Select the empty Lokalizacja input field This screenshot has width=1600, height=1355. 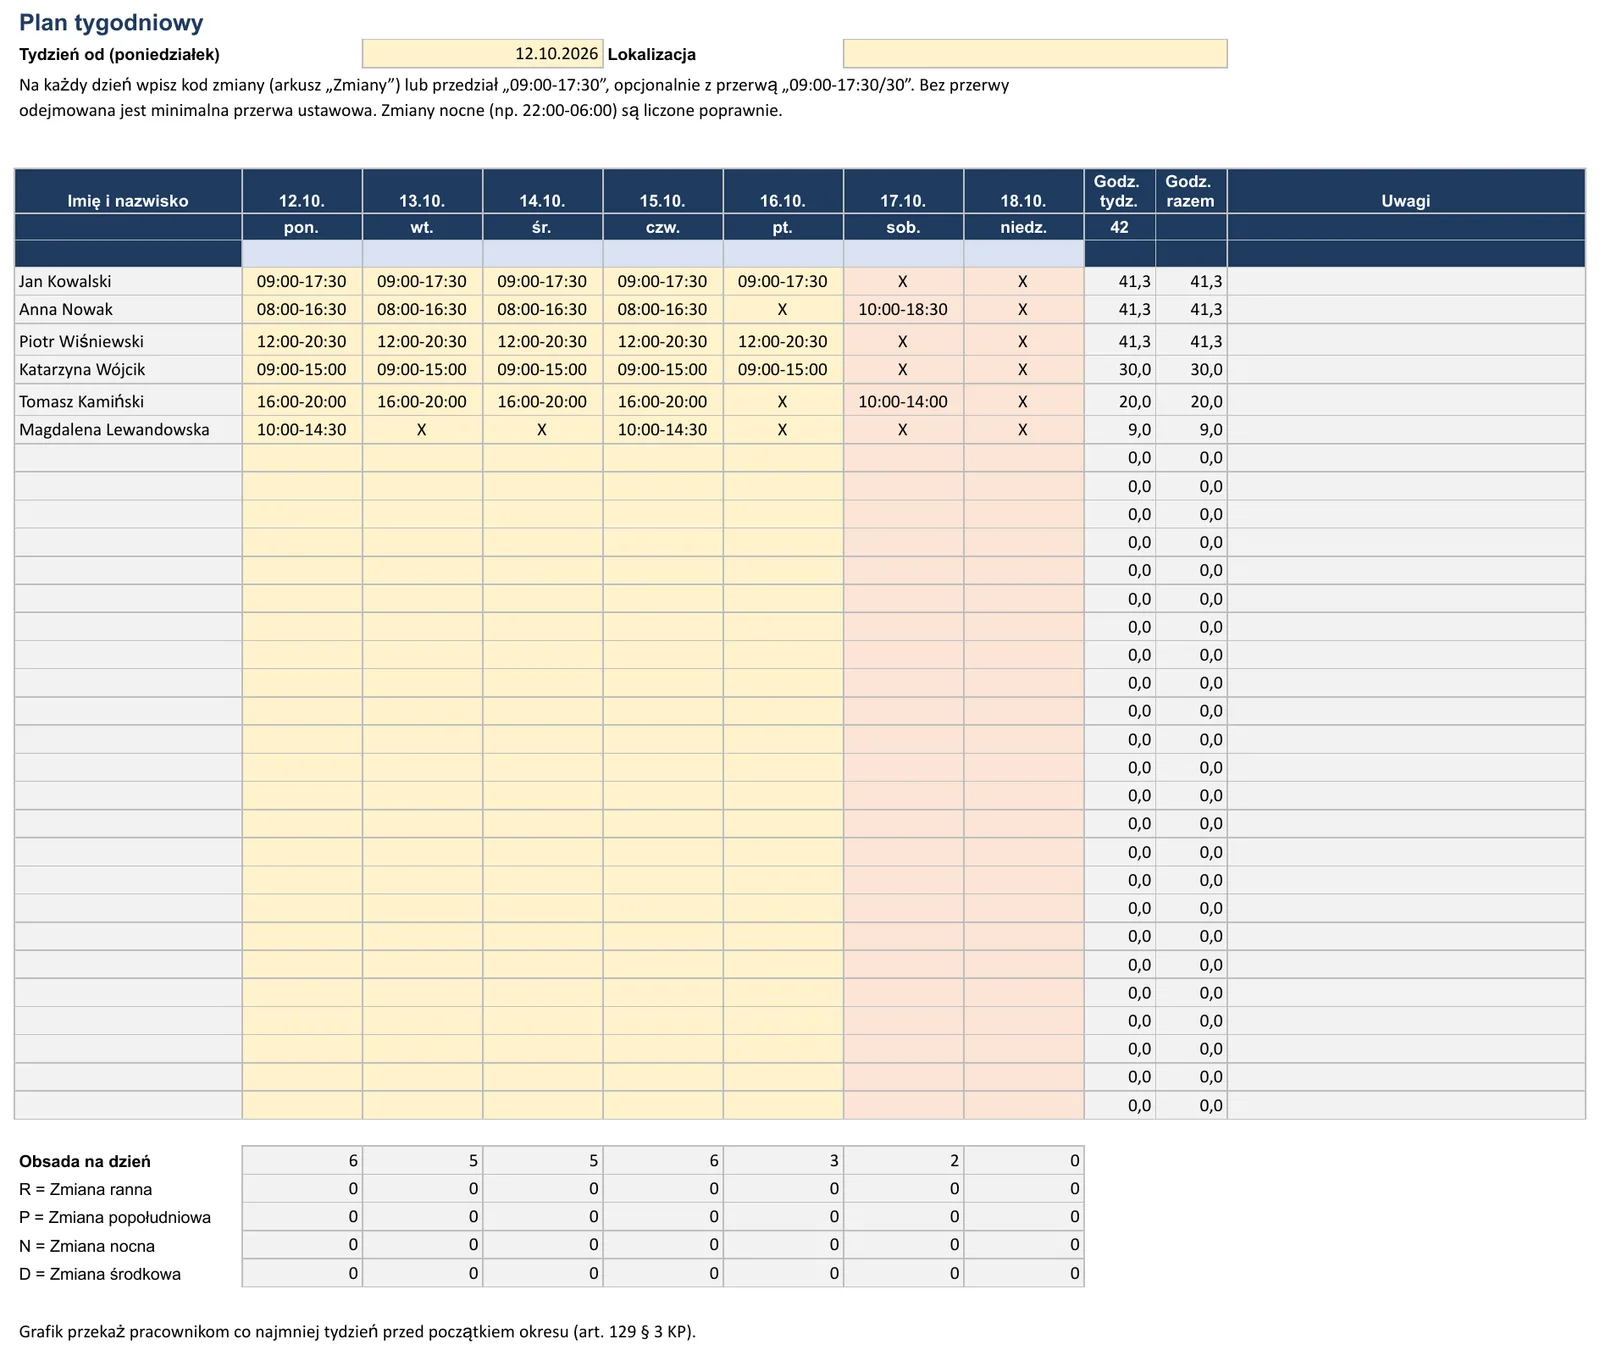(1035, 54)
